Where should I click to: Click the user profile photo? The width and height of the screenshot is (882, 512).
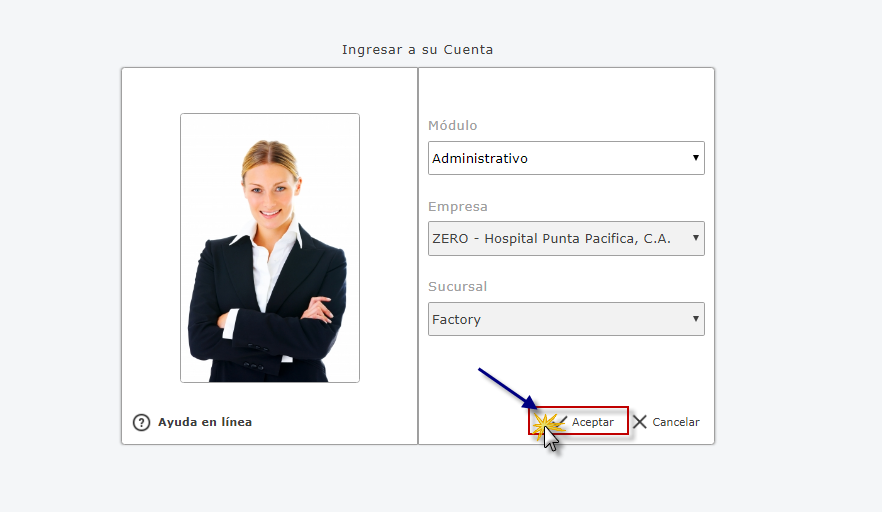click(x=270, y=248)
